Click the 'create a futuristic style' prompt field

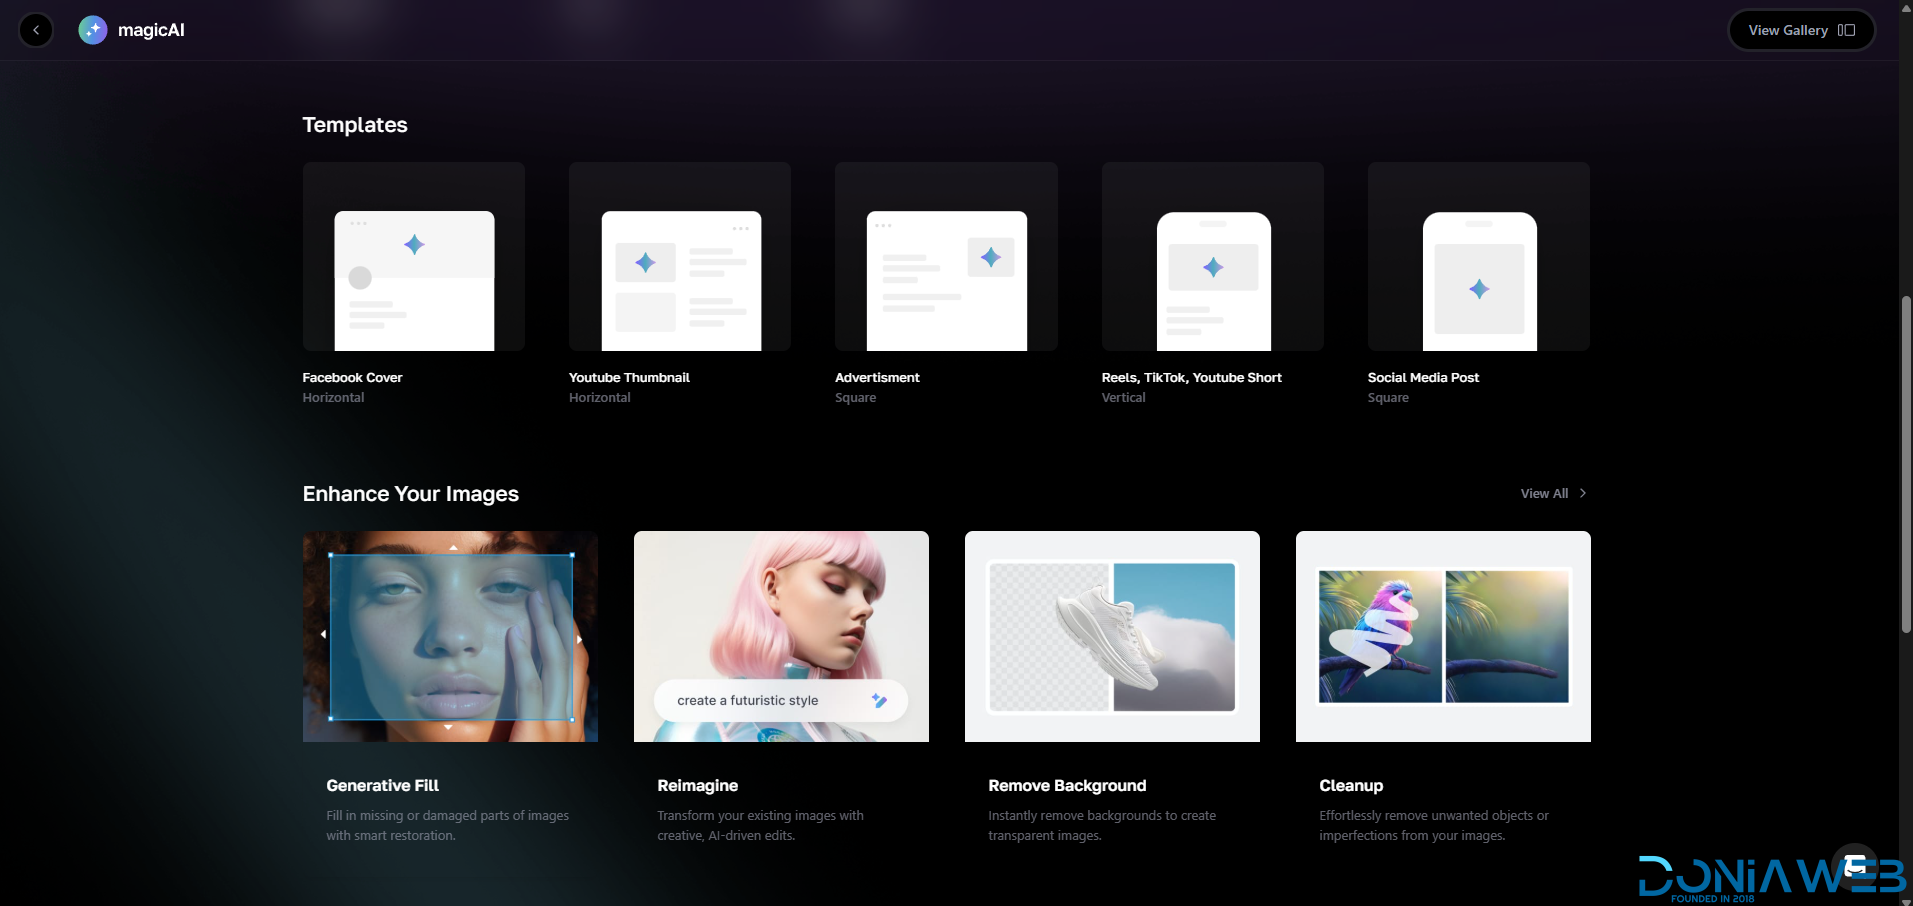click(x=748, y=701)
